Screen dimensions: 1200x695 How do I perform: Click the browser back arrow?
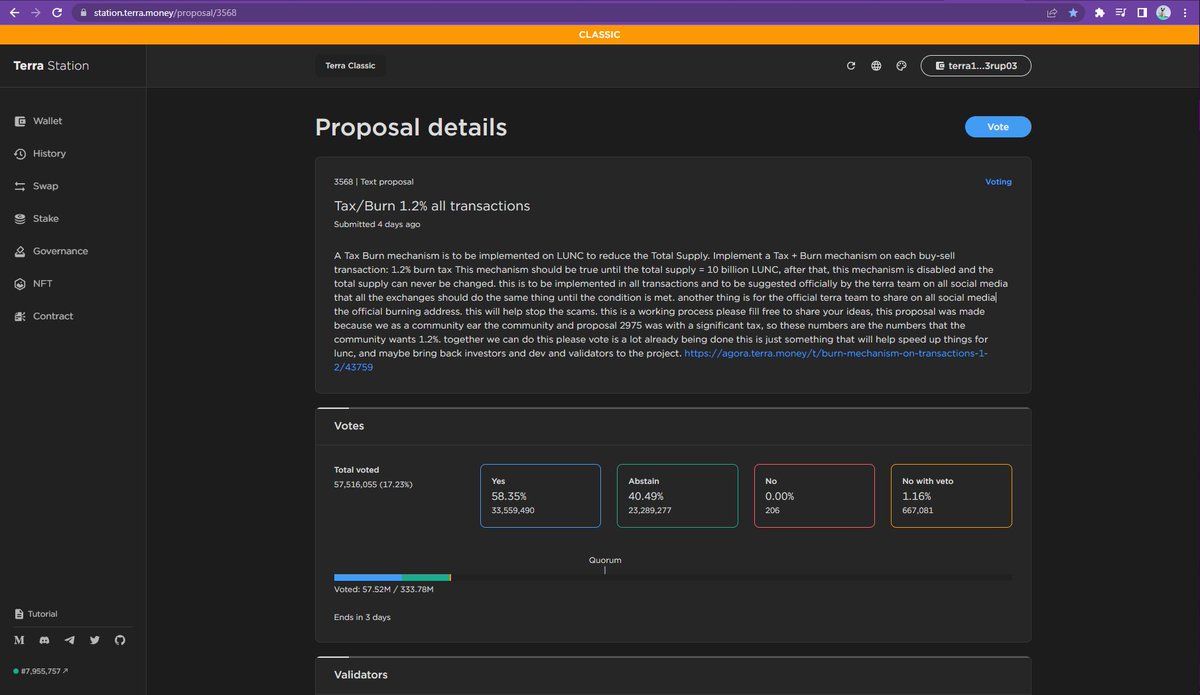(14, 13)
